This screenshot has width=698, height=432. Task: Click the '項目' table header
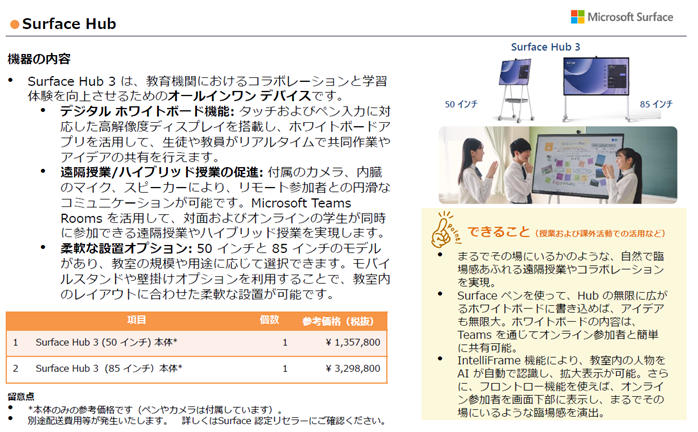coord(137,320)
